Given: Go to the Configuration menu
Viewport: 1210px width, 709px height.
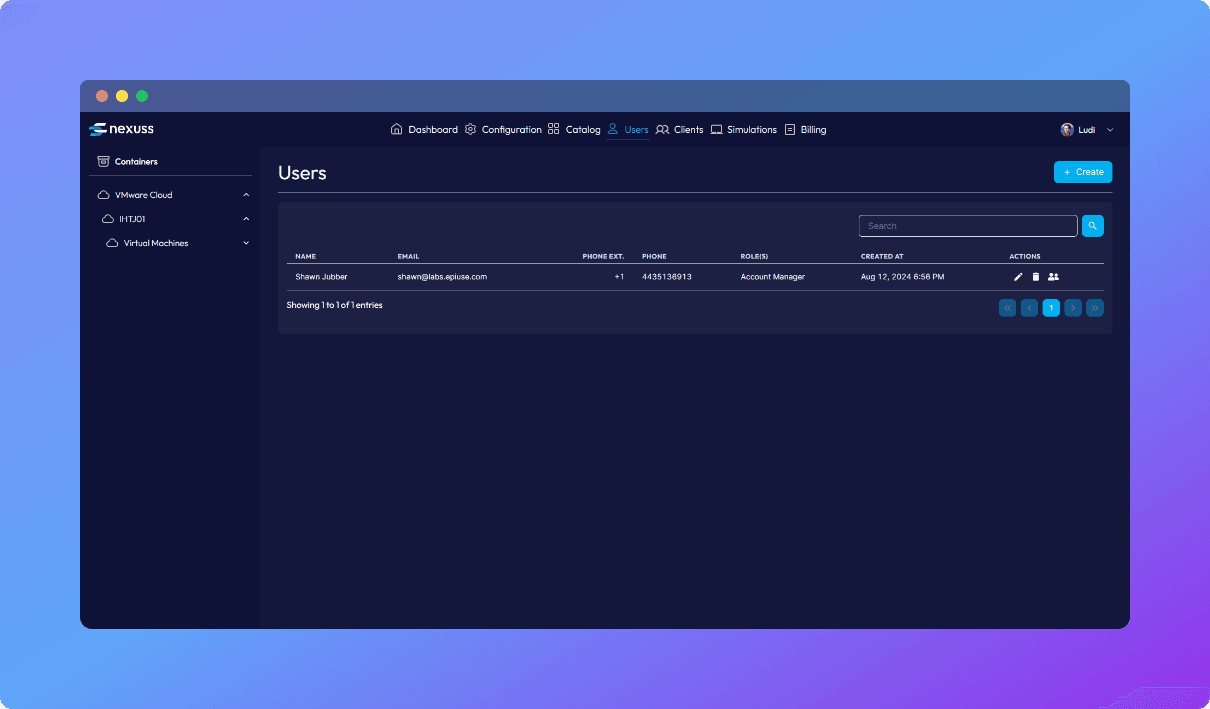Looking at the screenshot, I should pyautogui.click(x=503, y=130).
